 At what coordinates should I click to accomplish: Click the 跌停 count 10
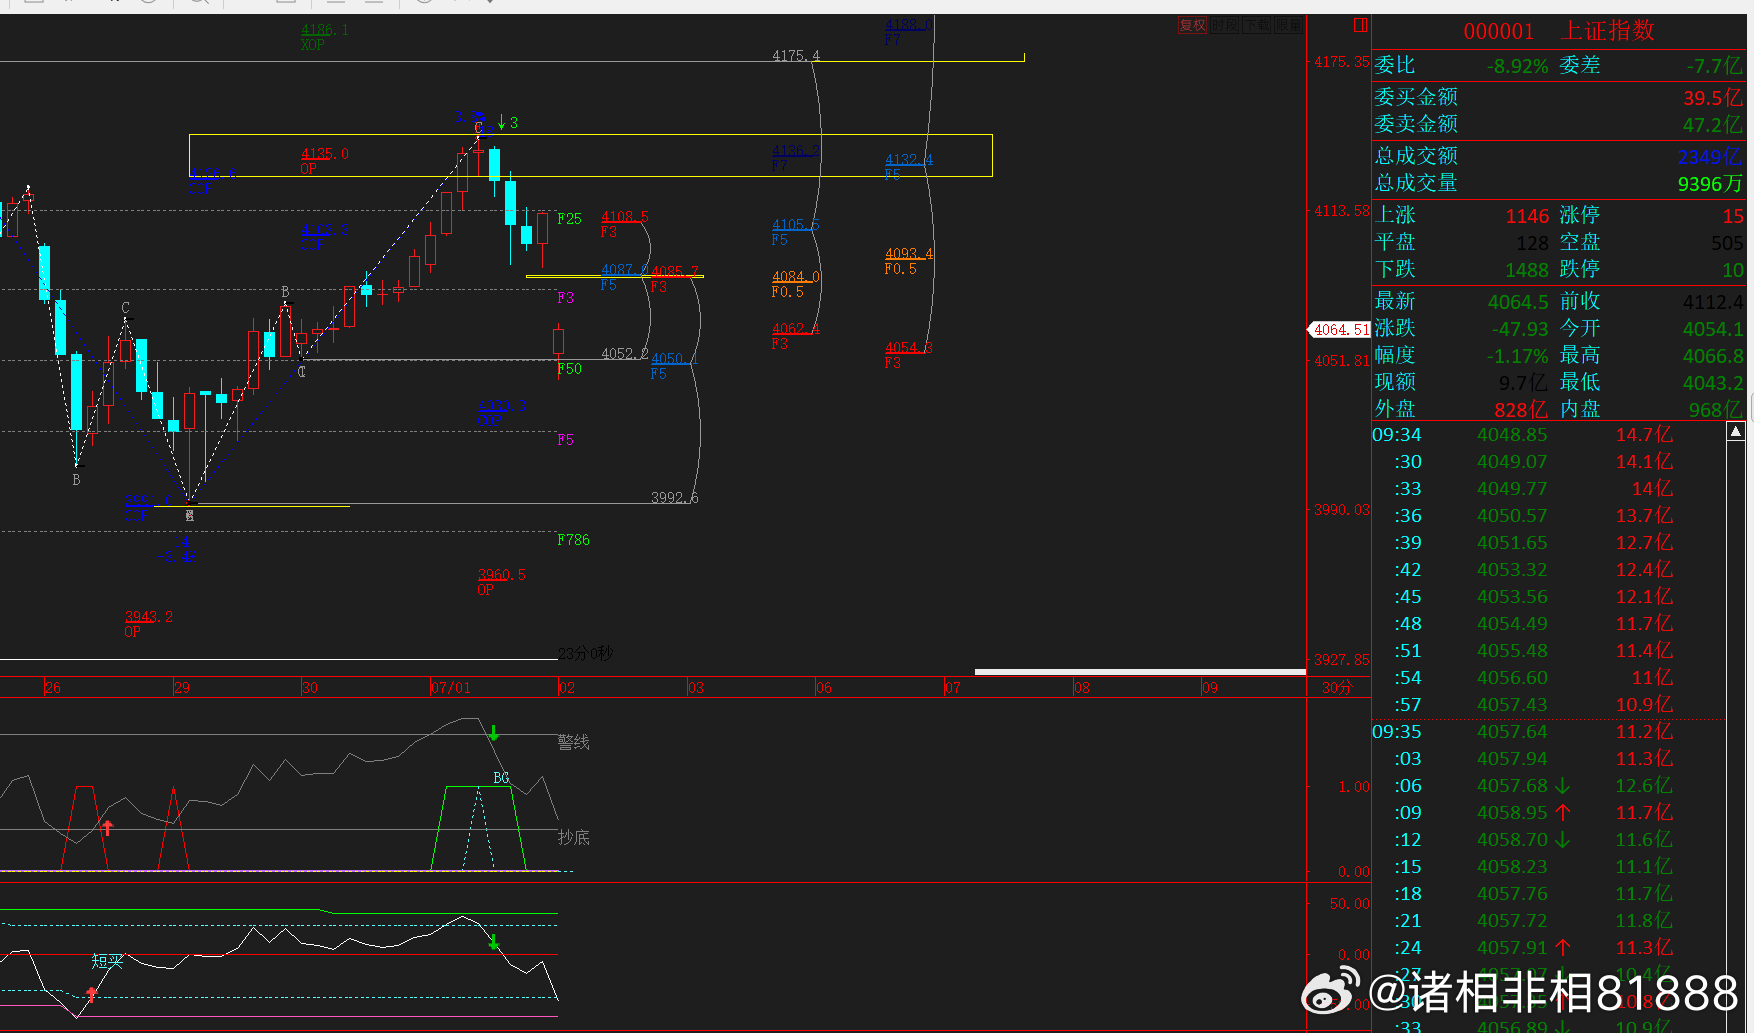pos(1733,270)
